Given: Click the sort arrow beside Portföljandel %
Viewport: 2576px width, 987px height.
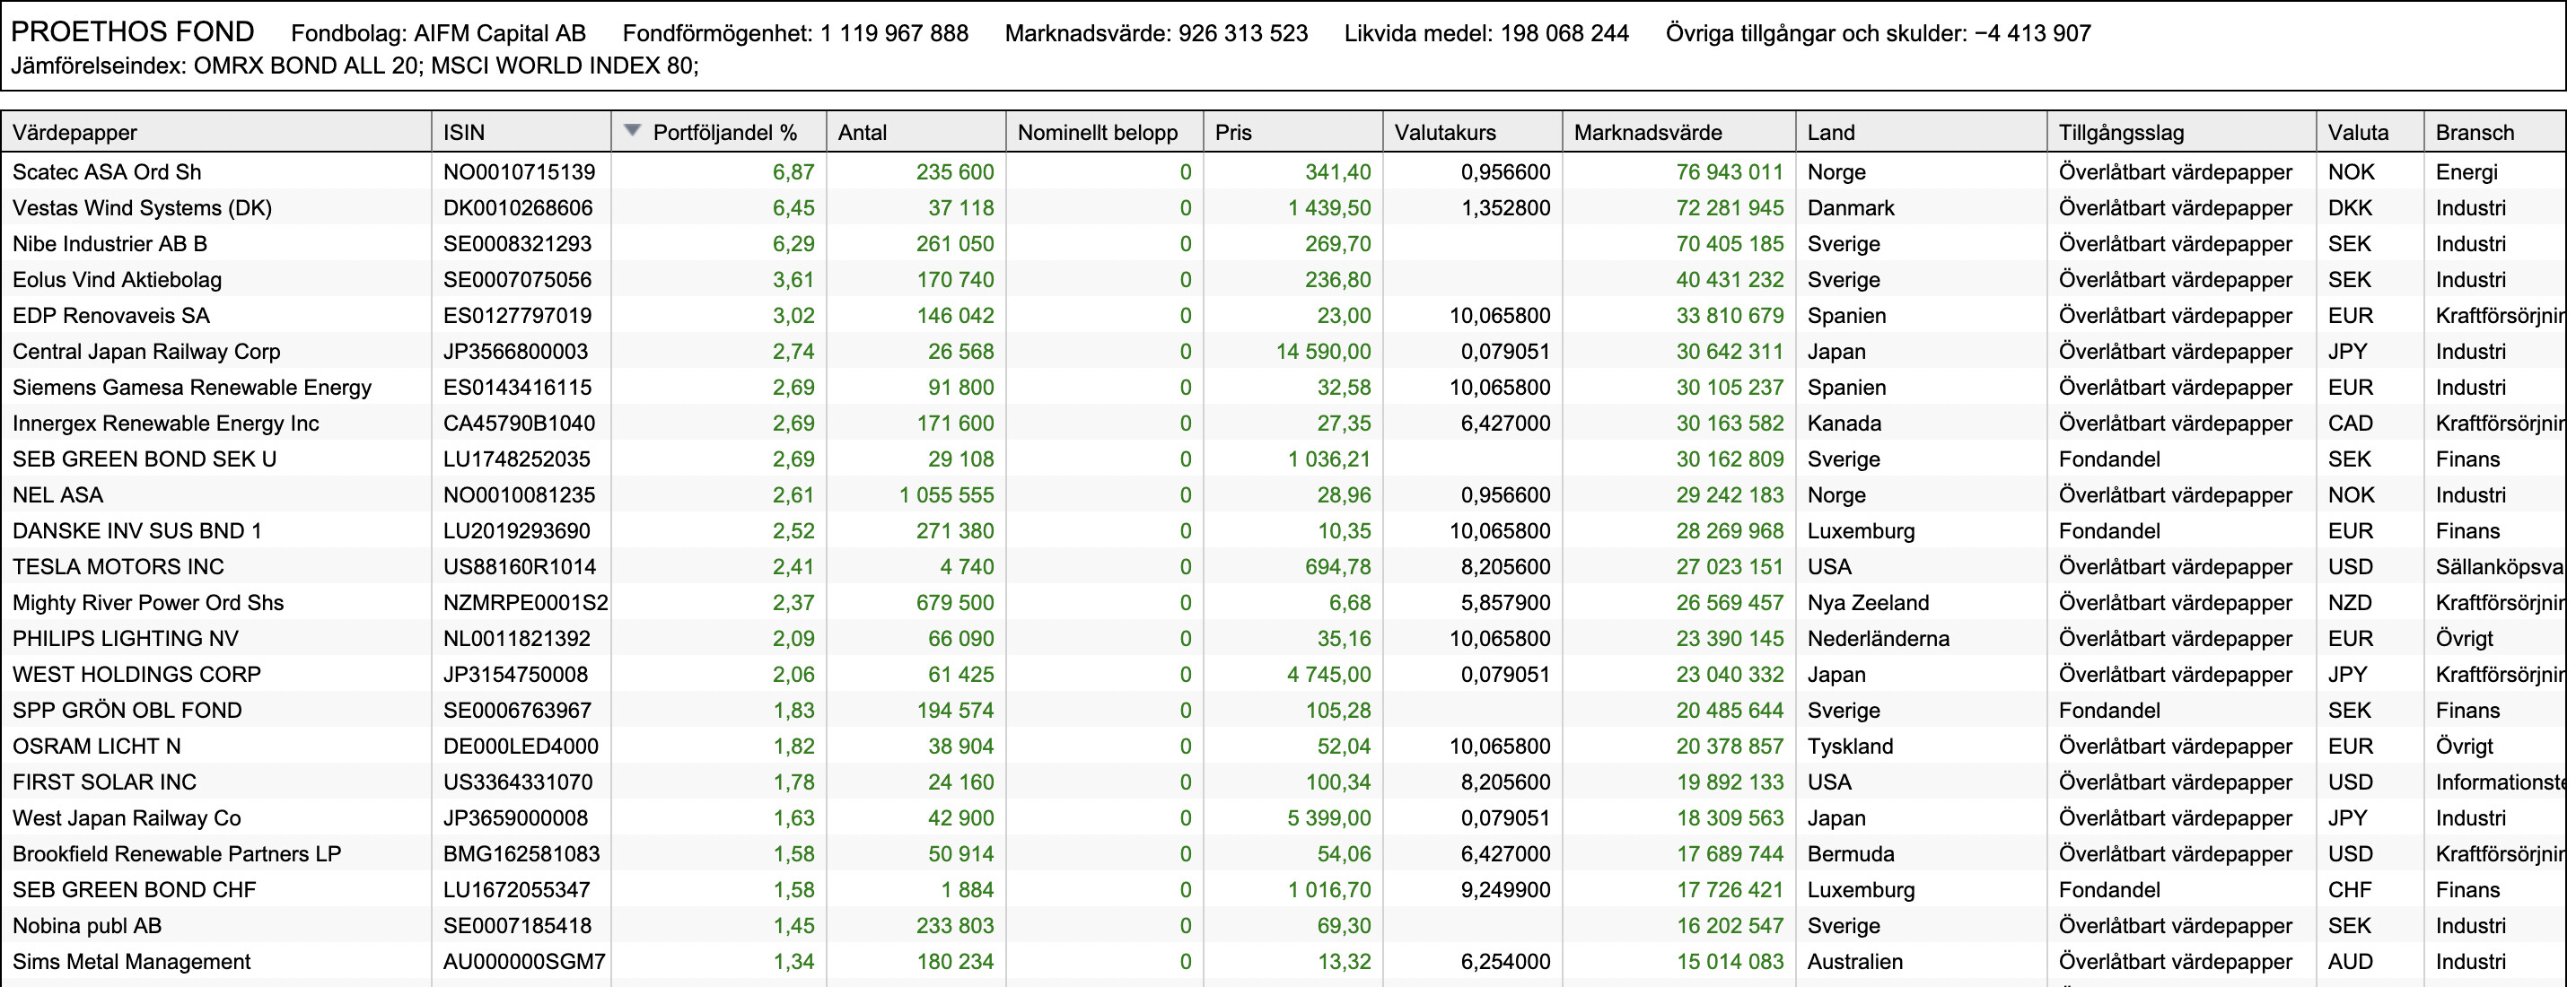Looking at the screenshot, I should pos(631,131).
